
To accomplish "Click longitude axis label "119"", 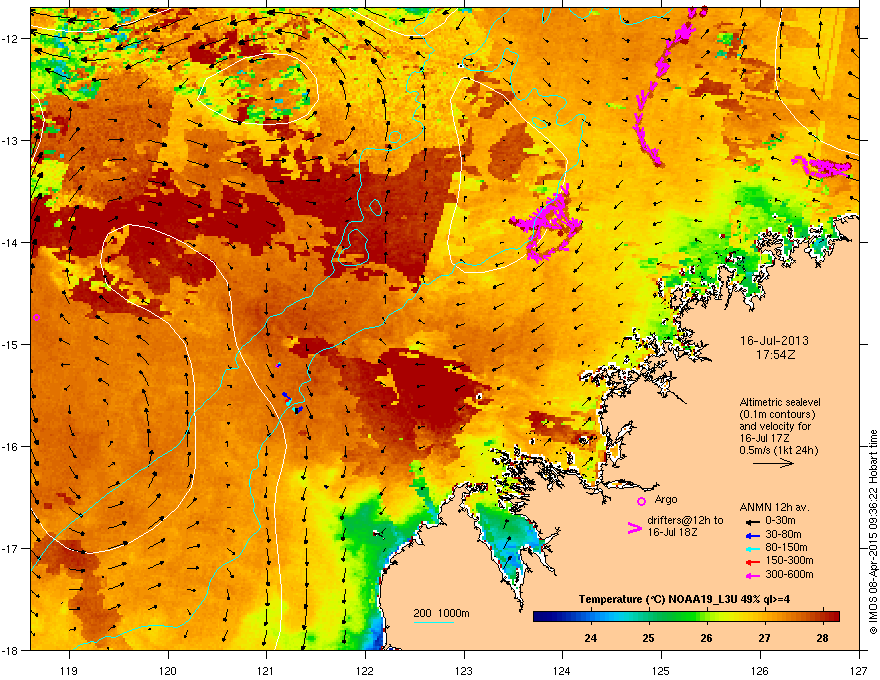I will [x=70, y=671].
